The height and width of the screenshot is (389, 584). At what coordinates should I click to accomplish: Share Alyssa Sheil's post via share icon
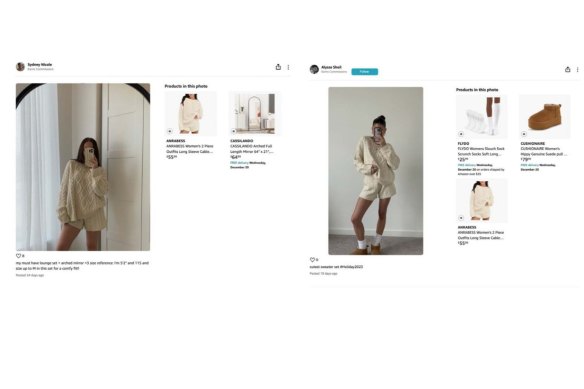pyautogui.click(x=568, y=69)
